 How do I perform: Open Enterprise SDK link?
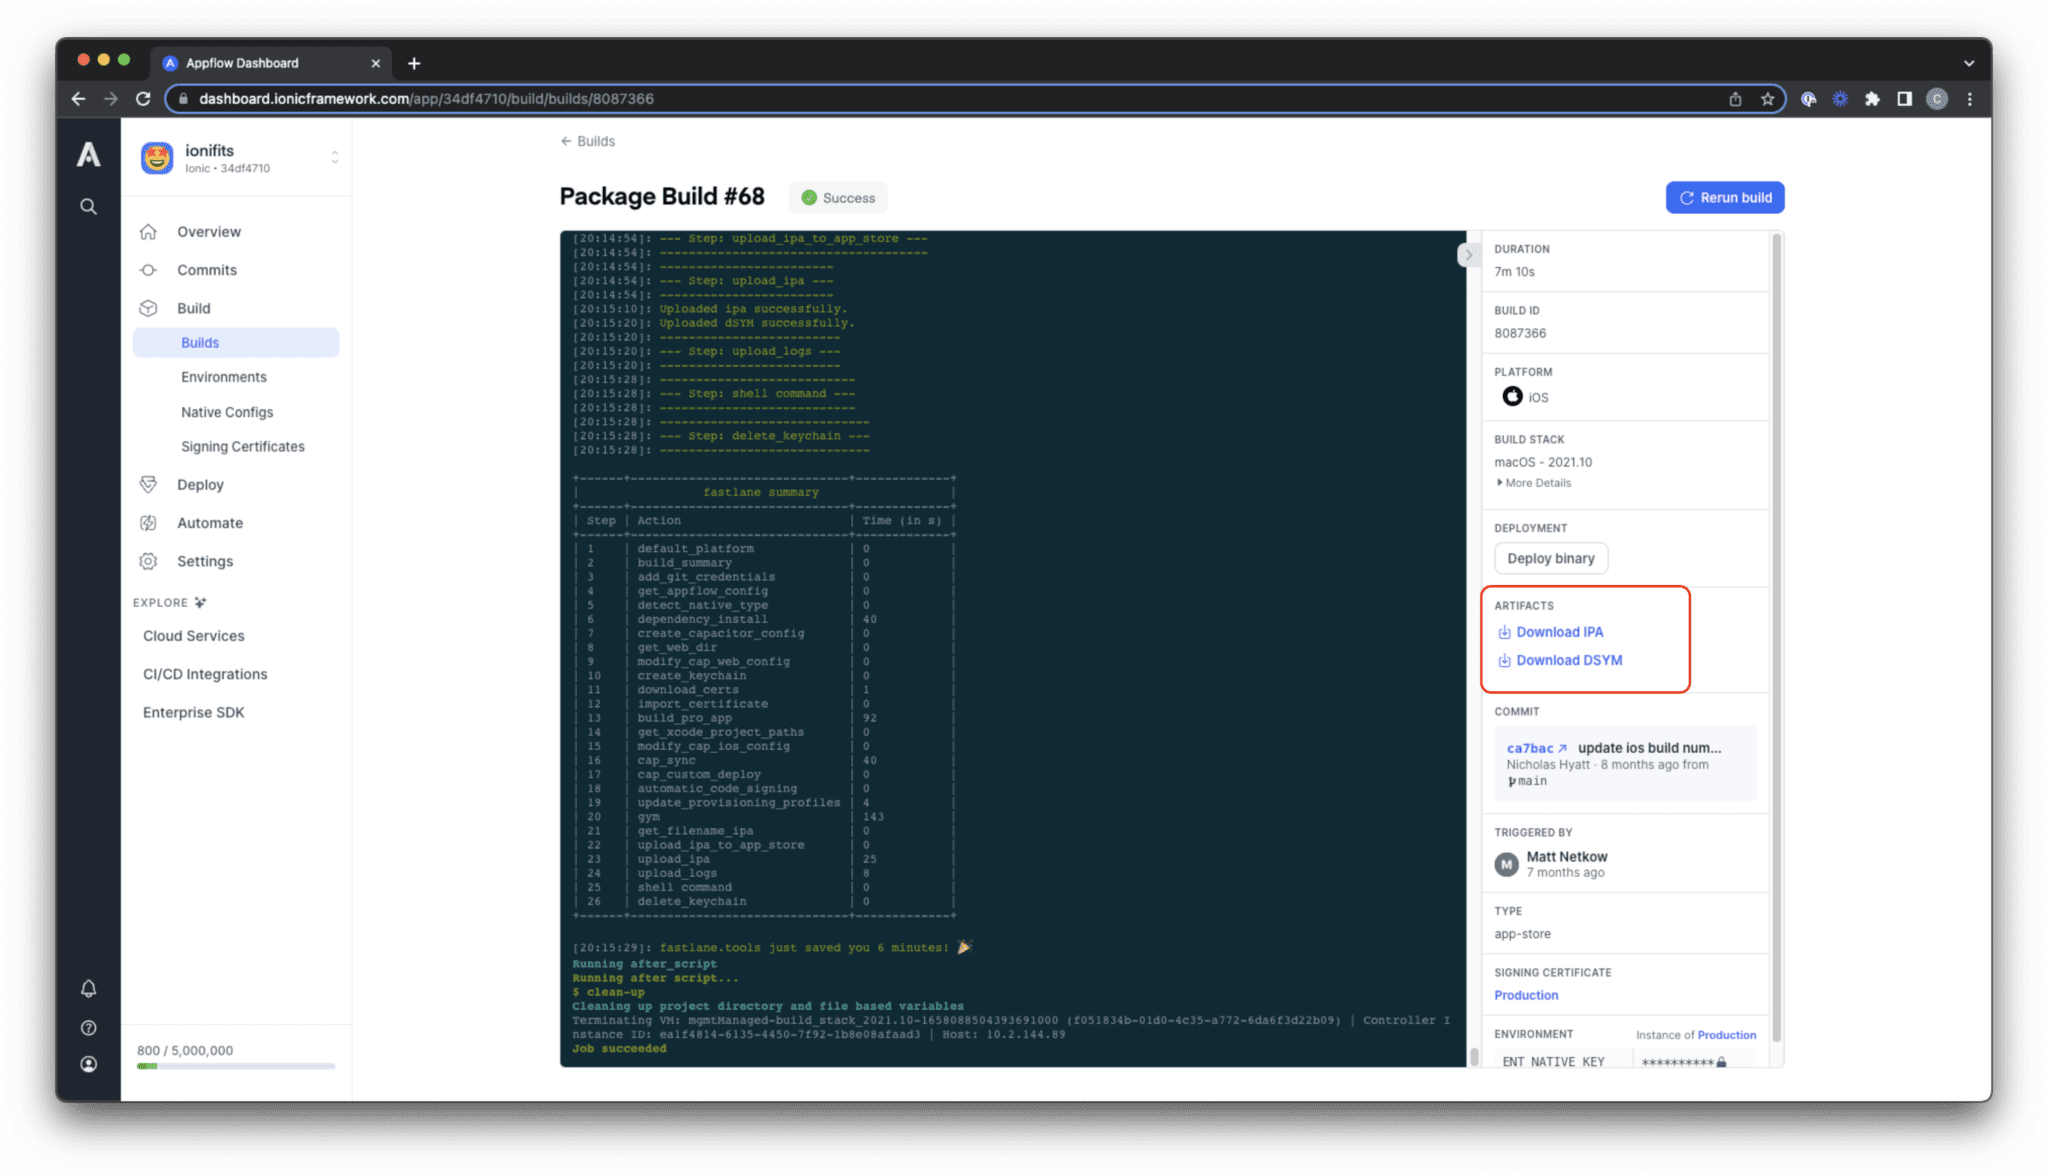coord(194,712)
